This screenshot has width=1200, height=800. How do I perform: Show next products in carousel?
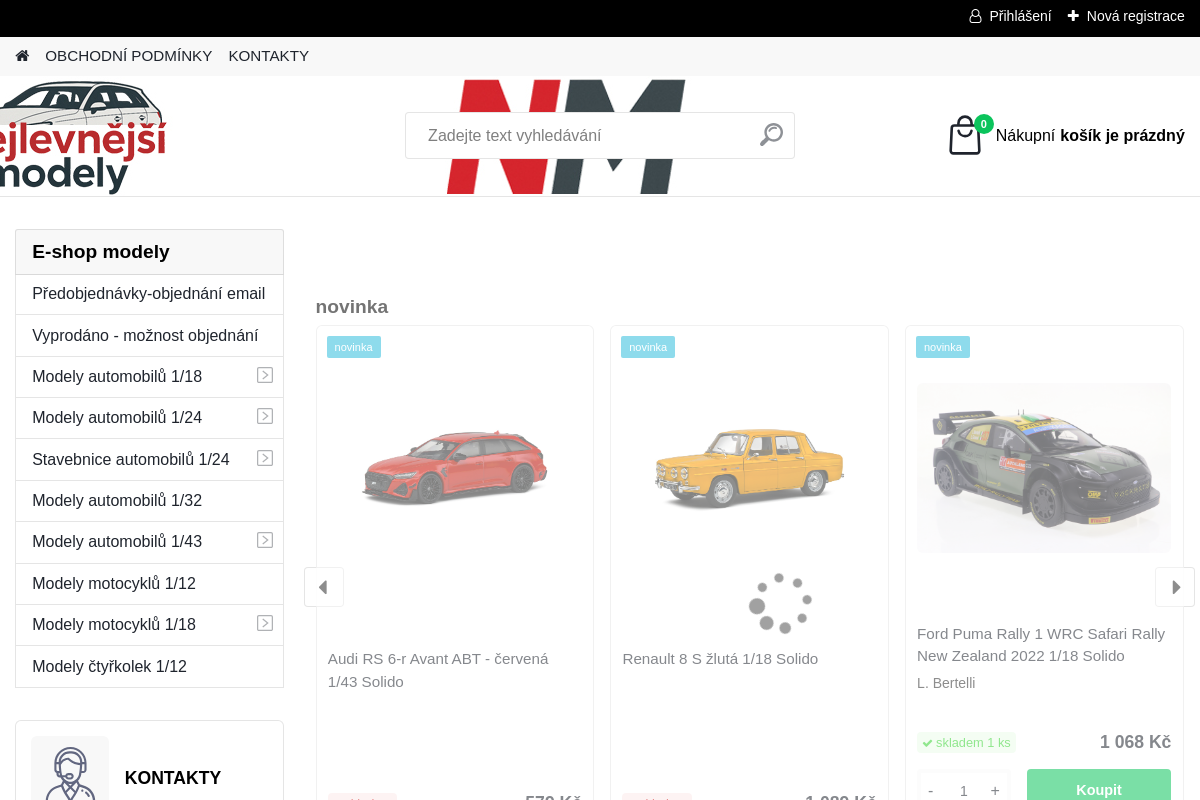[x=1175, y=587]
